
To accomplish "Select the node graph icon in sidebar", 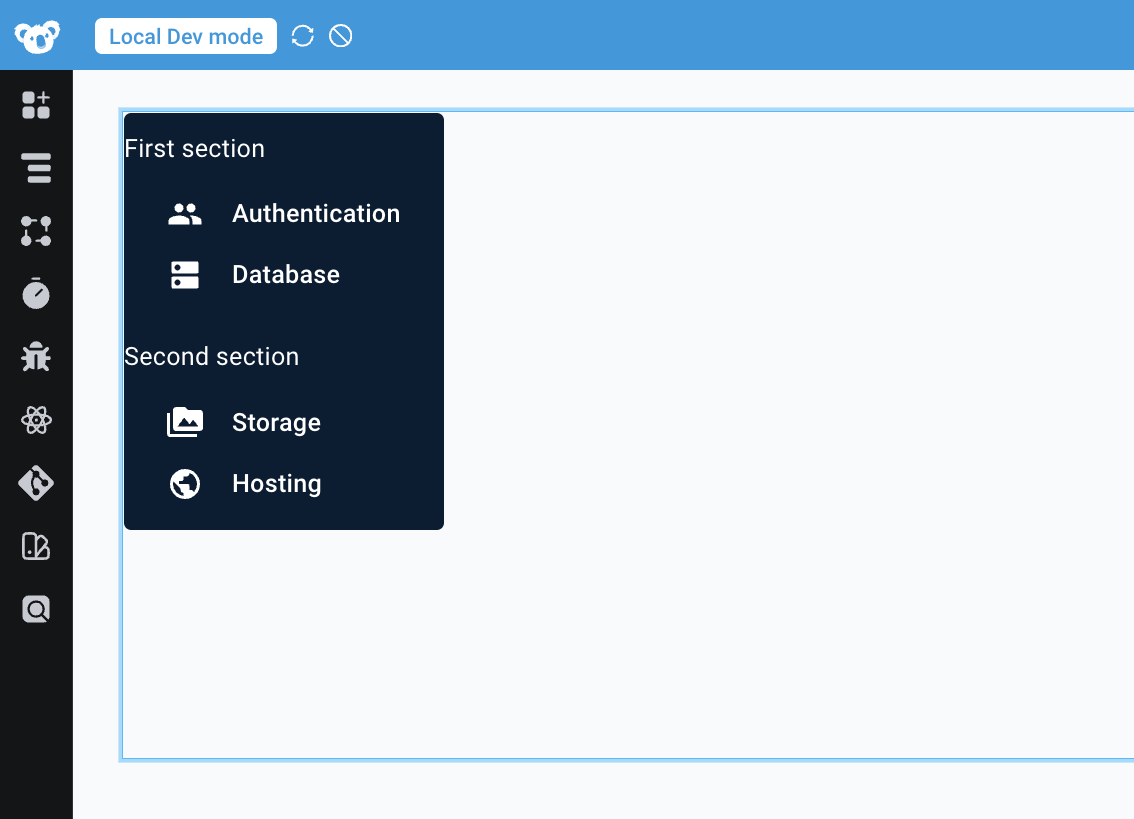I will tap(36, 231).
